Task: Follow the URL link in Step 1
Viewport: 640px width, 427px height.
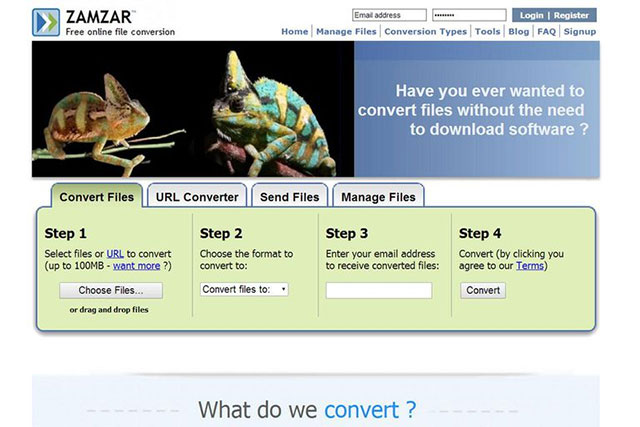Action: point(115,254)
